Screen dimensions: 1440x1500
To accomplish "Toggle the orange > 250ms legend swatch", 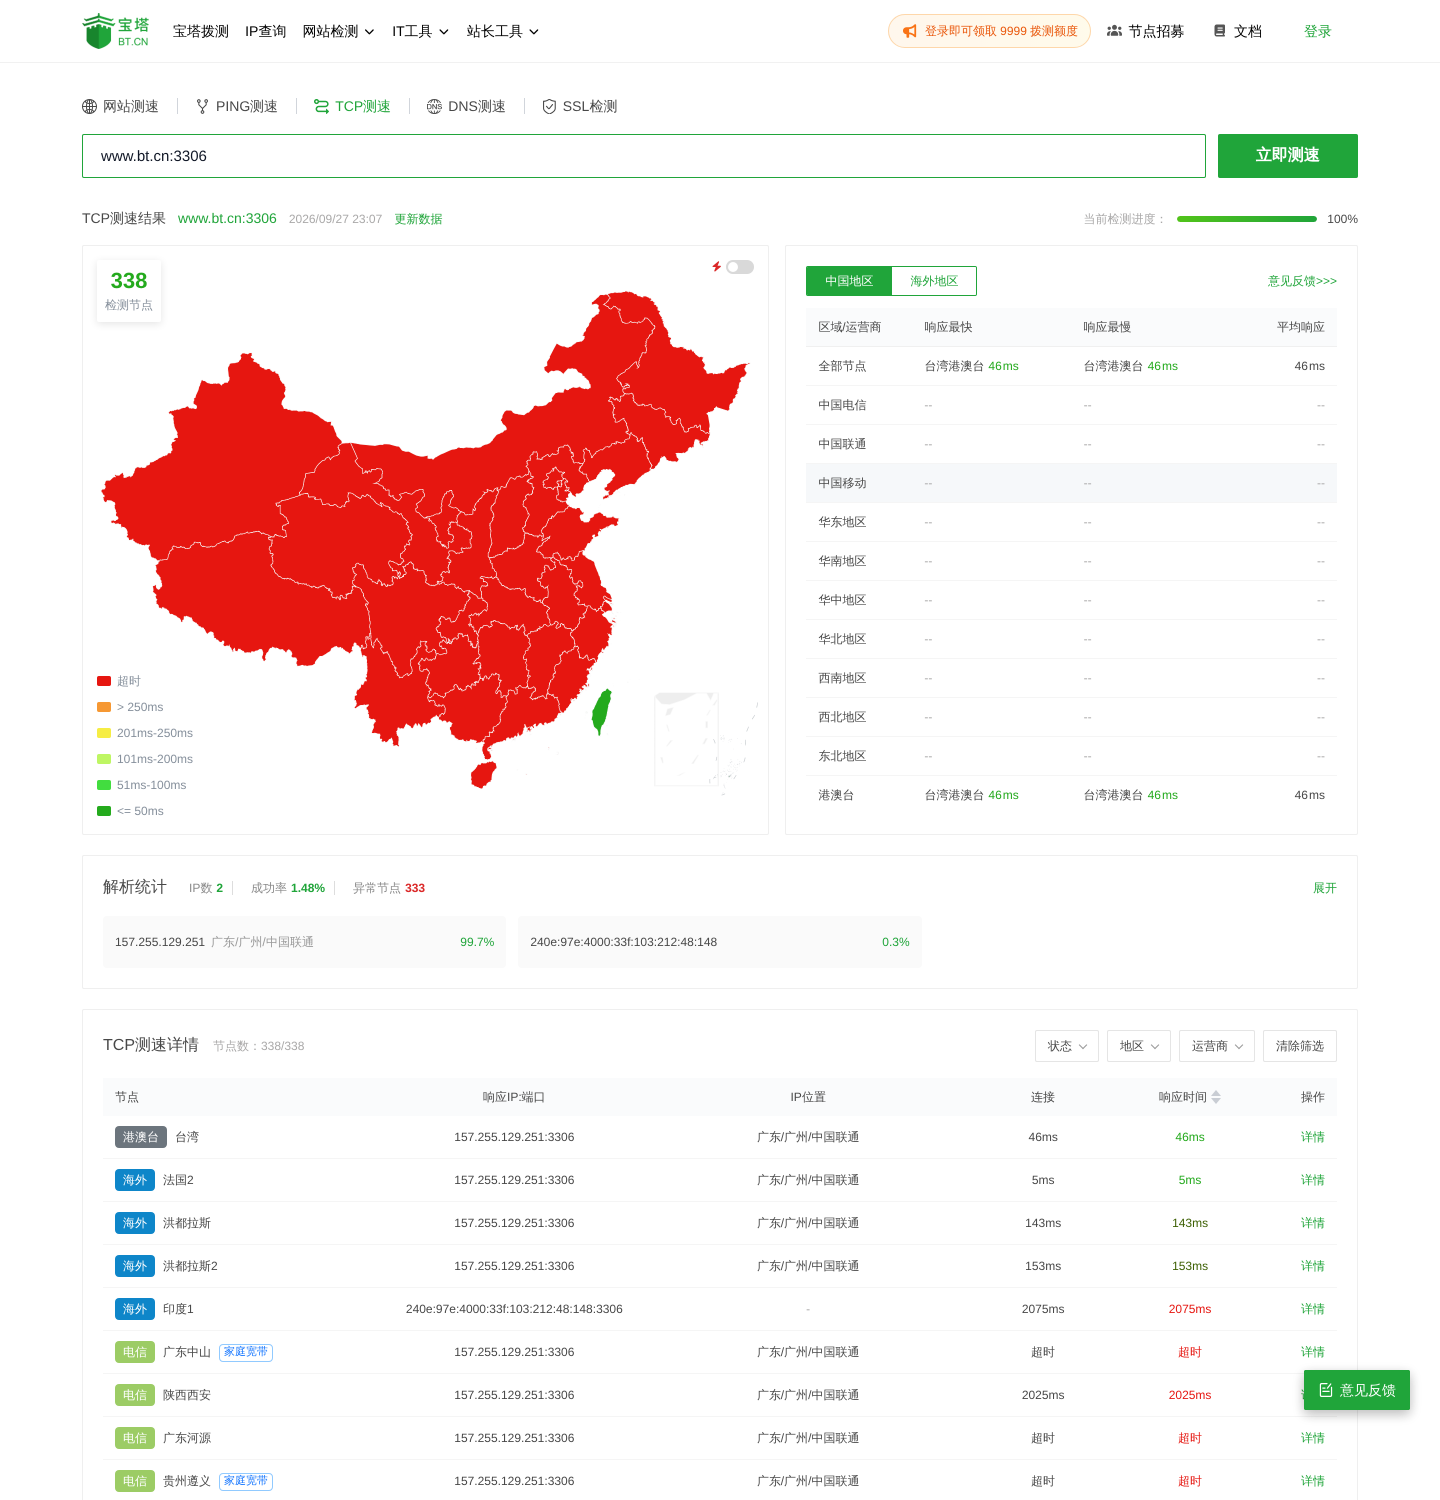I will (x=104, y=707).
